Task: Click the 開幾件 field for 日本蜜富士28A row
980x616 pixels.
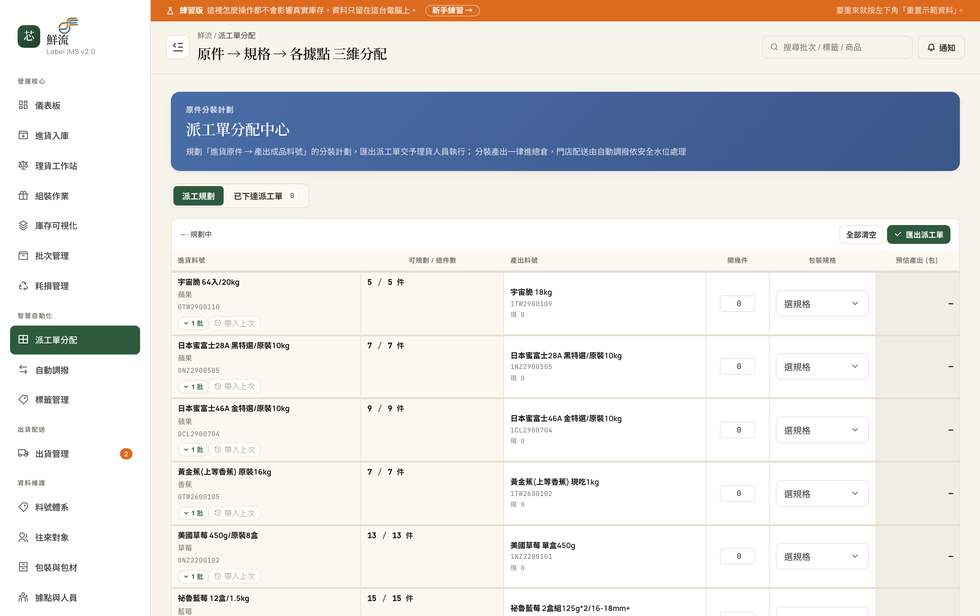Action: click(738, 367)
